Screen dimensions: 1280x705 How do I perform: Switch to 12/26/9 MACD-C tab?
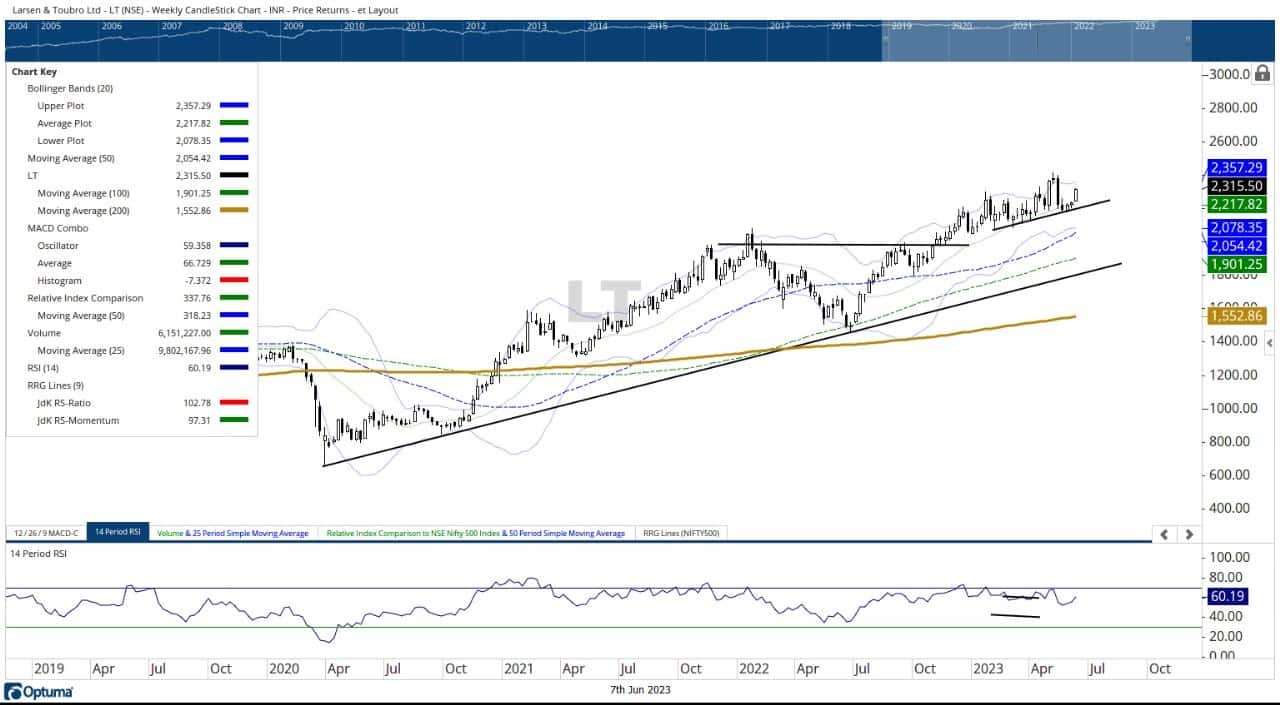tap(45, 533)
